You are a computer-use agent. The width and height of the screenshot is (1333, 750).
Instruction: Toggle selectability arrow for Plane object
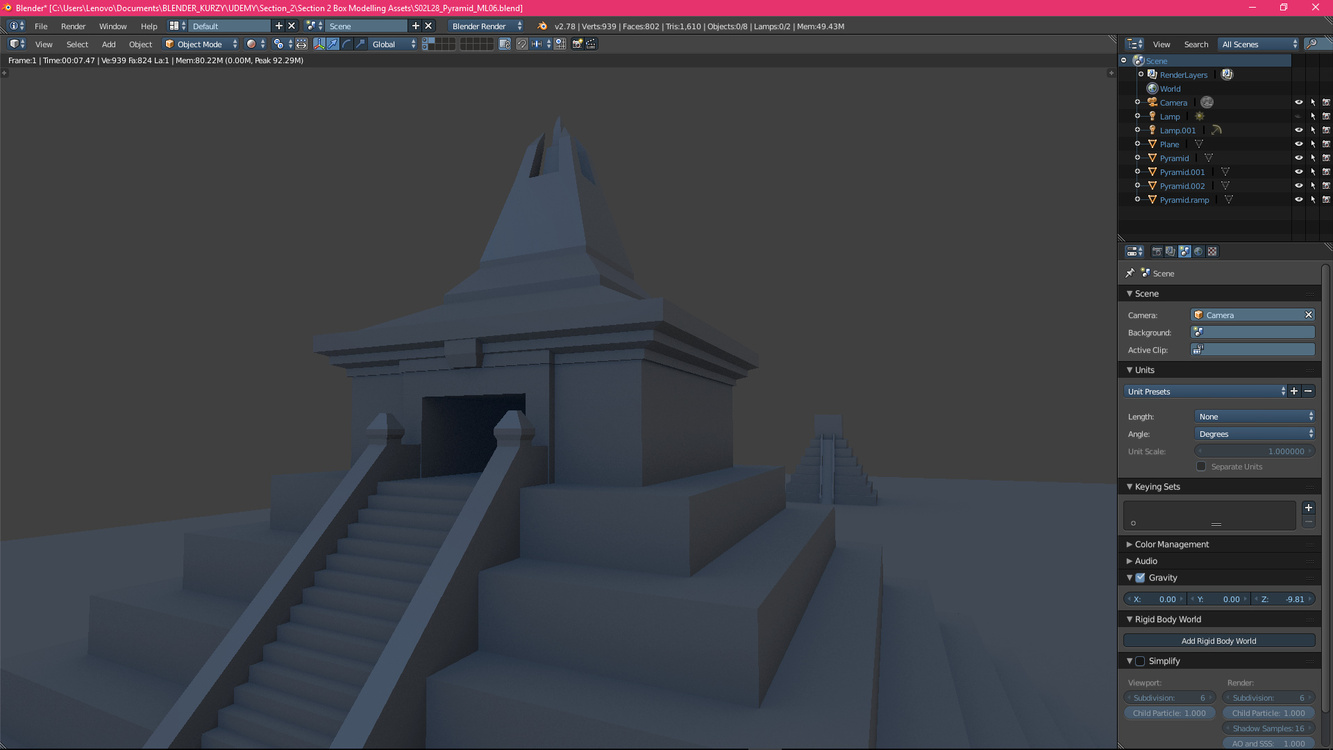click(1313, 144)
